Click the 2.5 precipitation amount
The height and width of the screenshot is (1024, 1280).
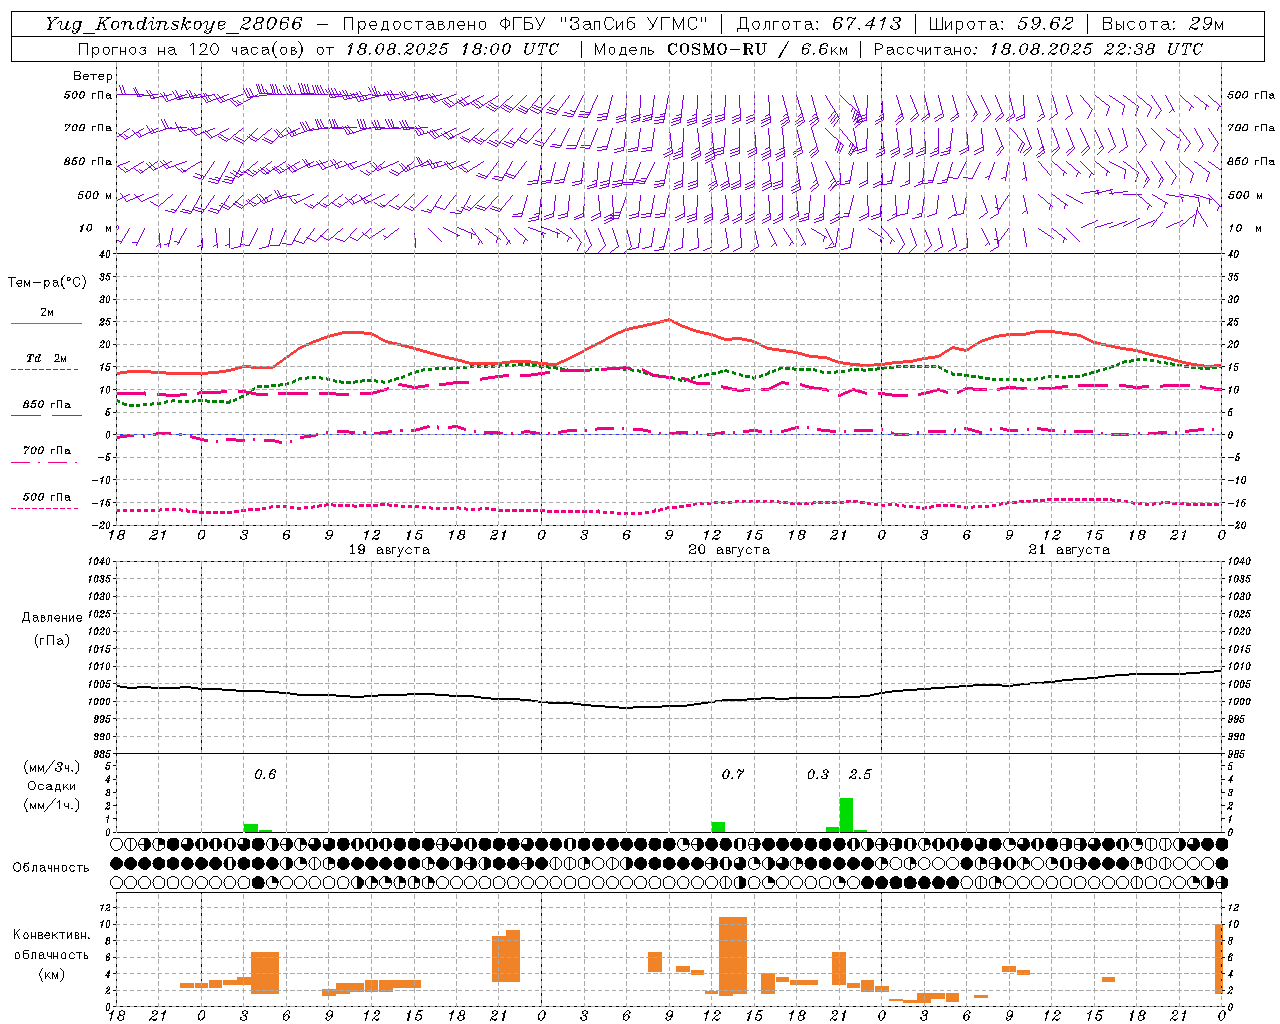click(x=860, y=774)
